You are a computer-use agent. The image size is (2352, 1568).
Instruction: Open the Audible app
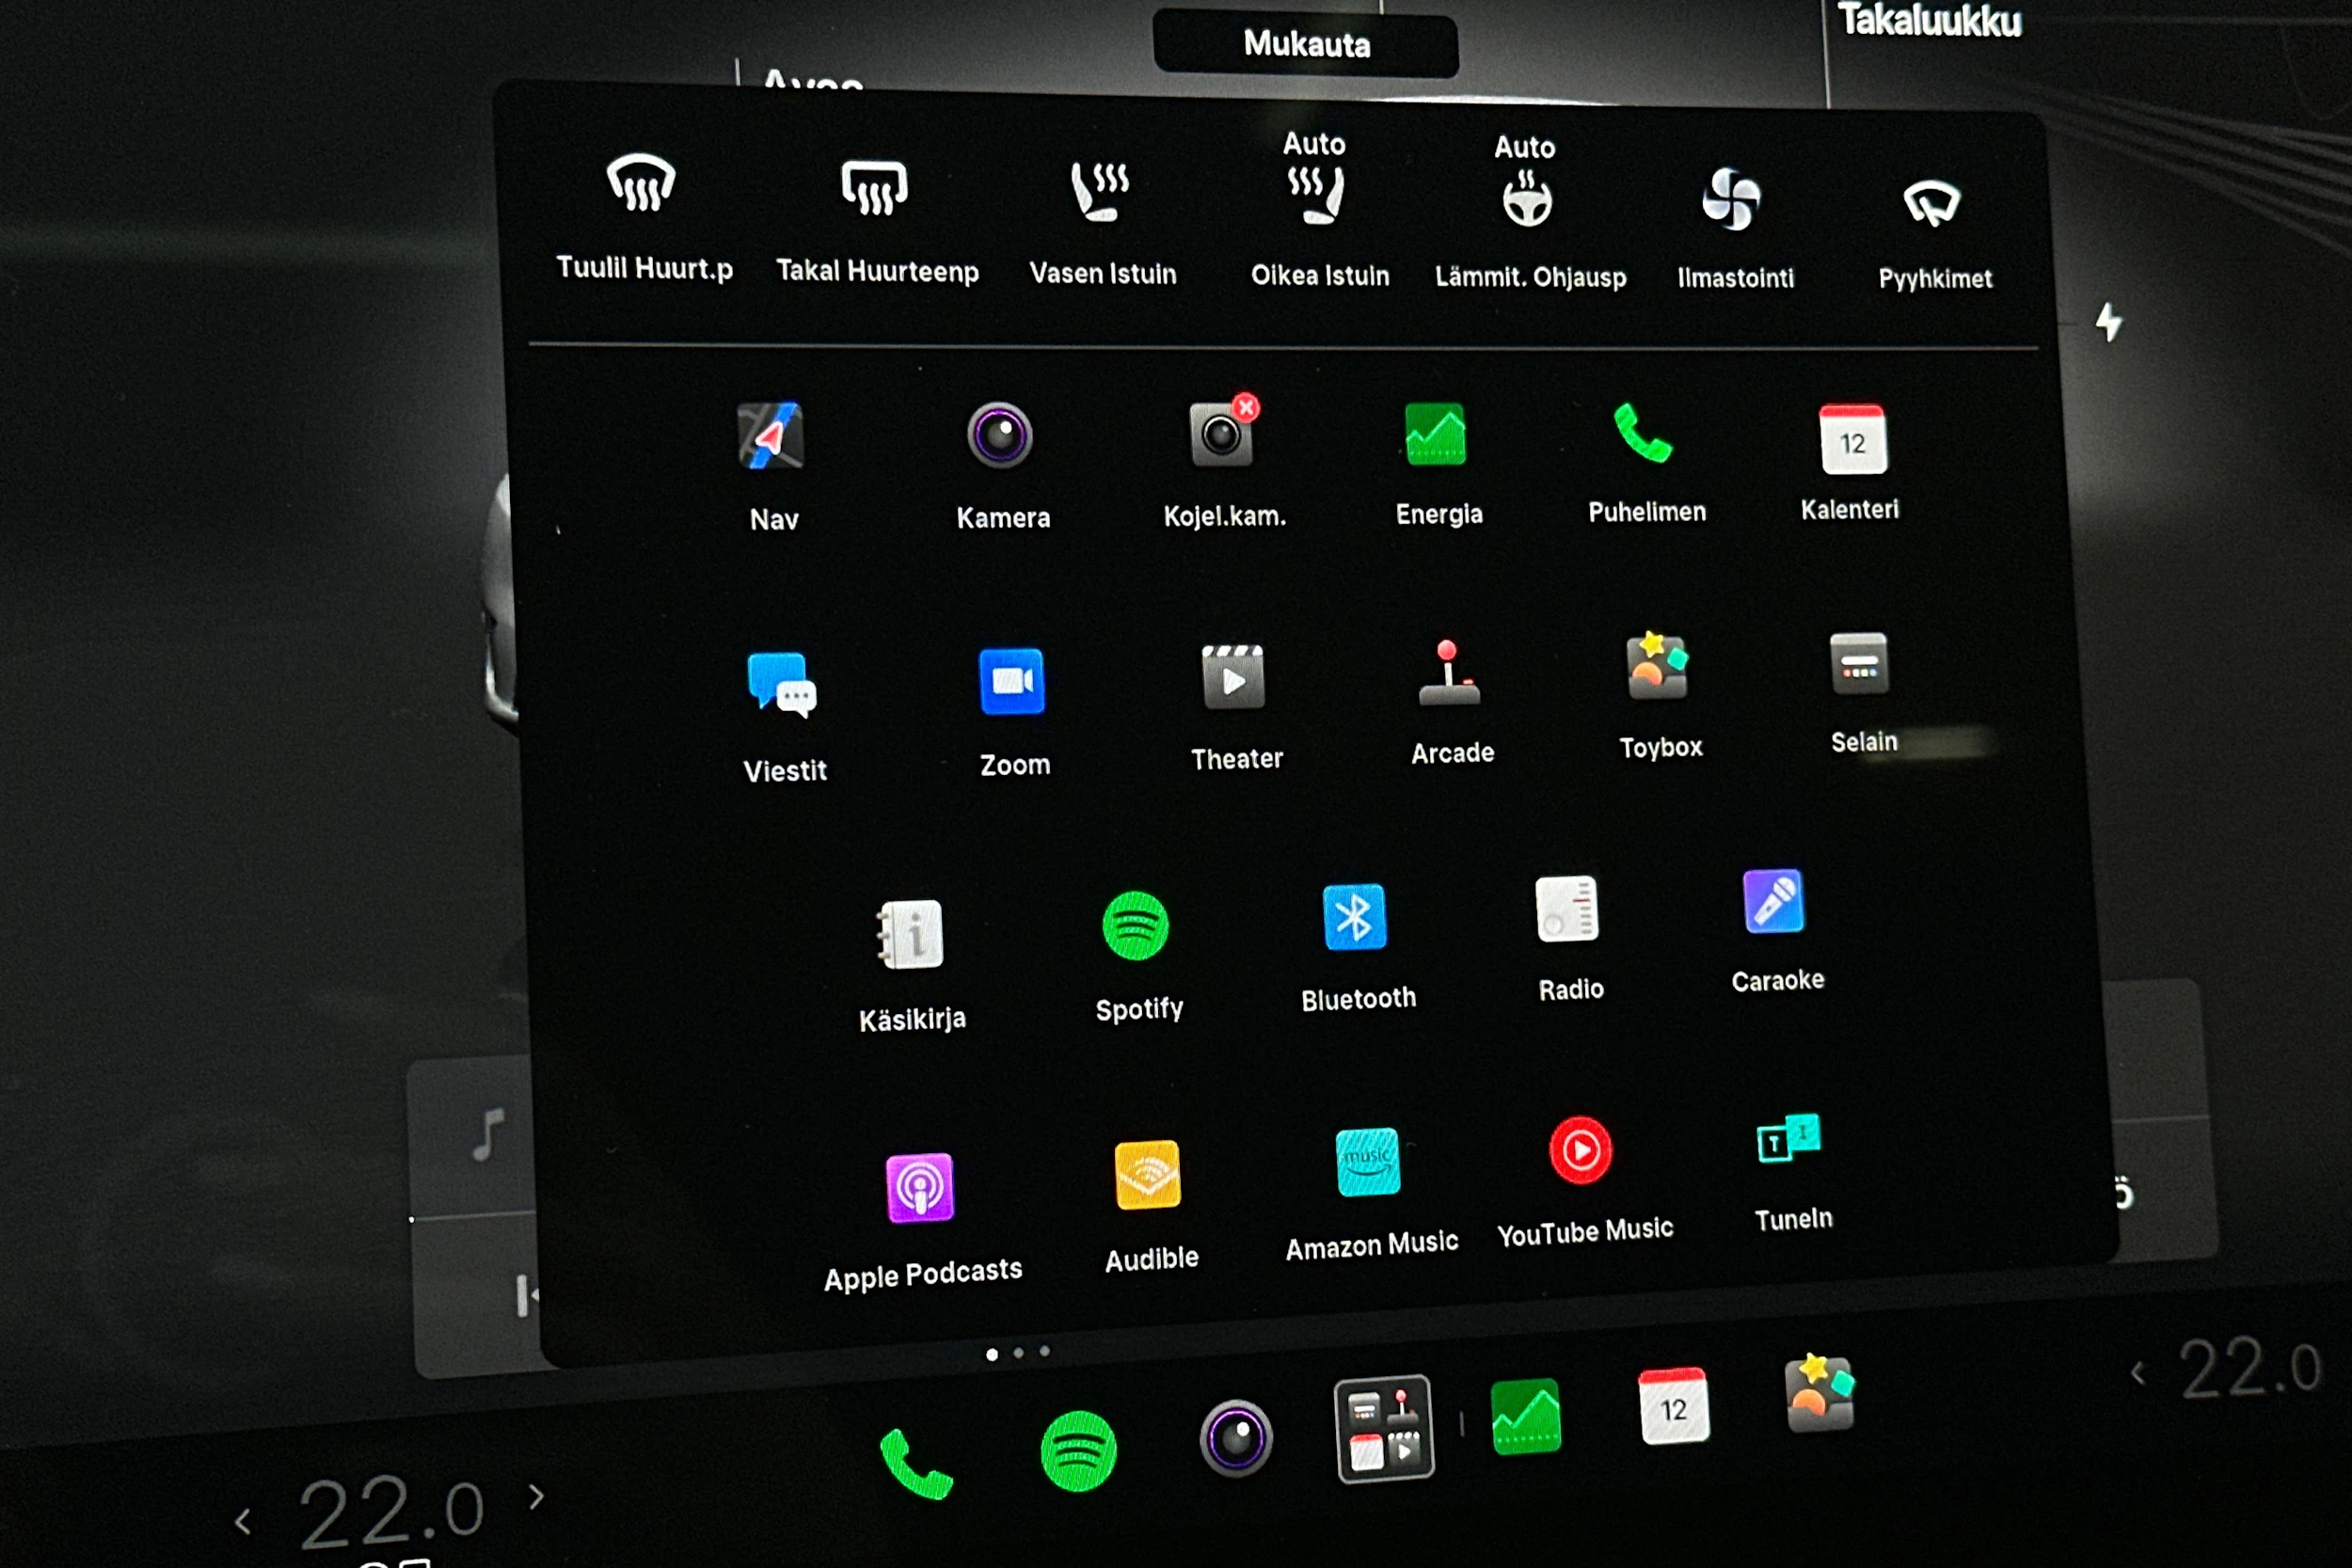(x=1148, y=1175)
